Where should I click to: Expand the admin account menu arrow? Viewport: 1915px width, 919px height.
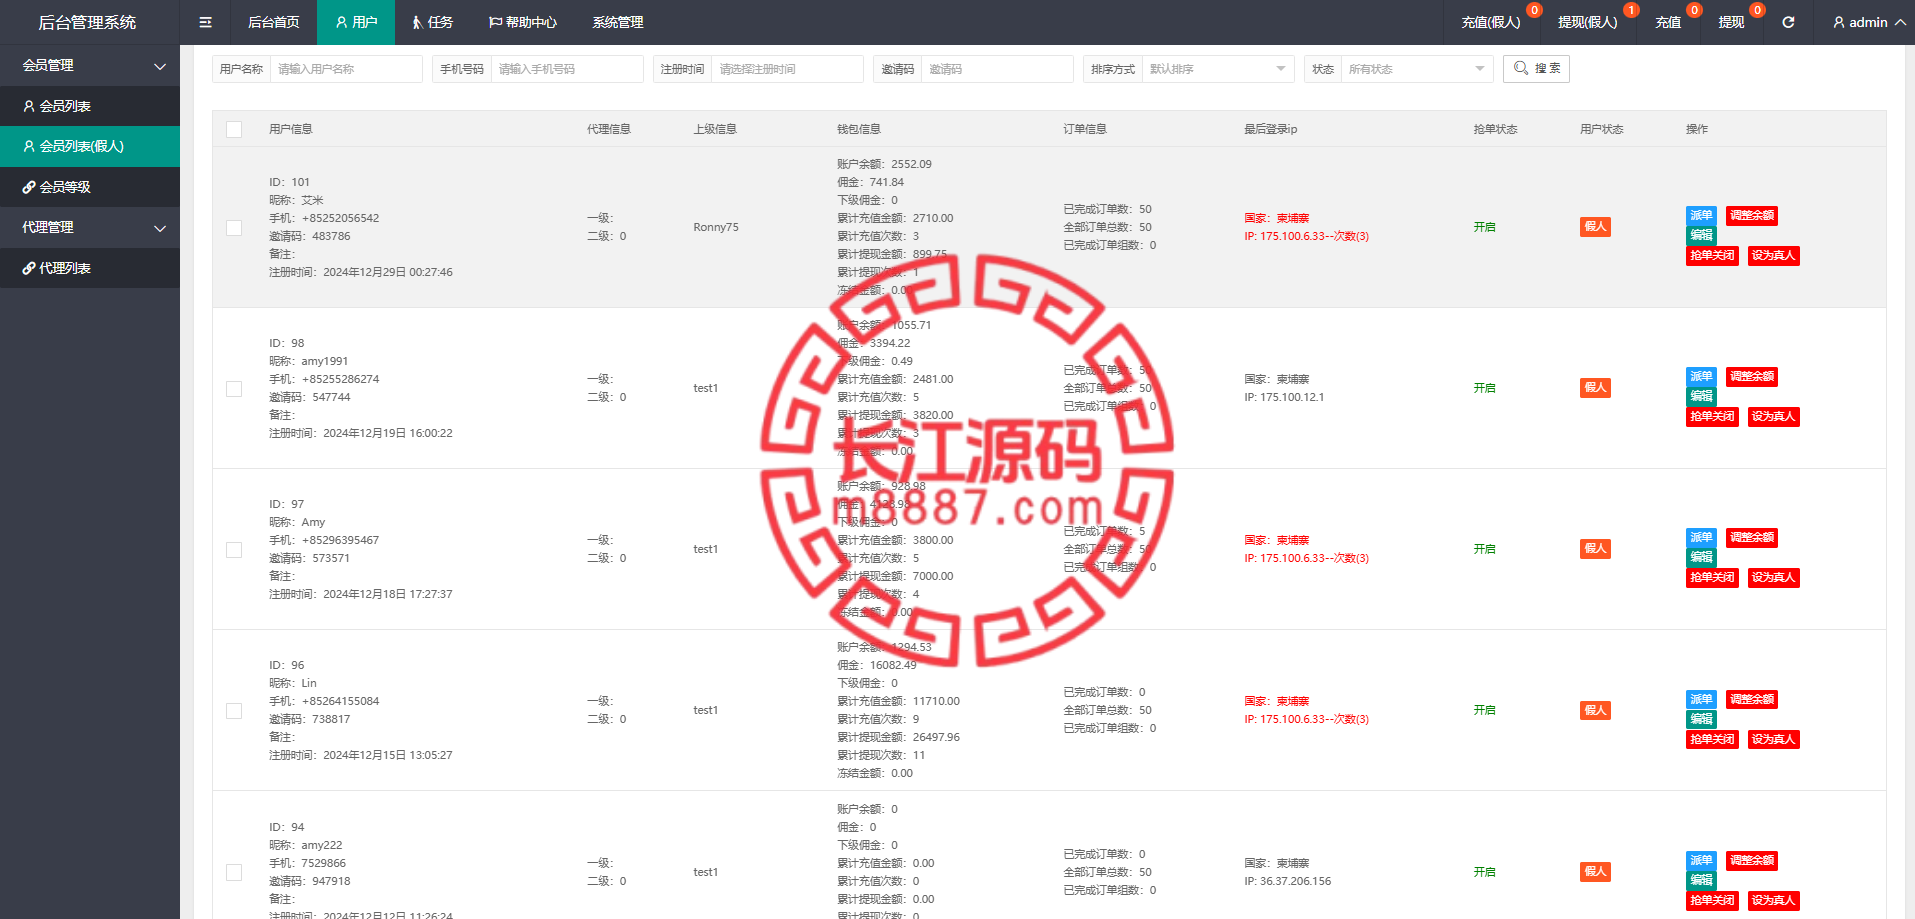tap(1900, 22)
